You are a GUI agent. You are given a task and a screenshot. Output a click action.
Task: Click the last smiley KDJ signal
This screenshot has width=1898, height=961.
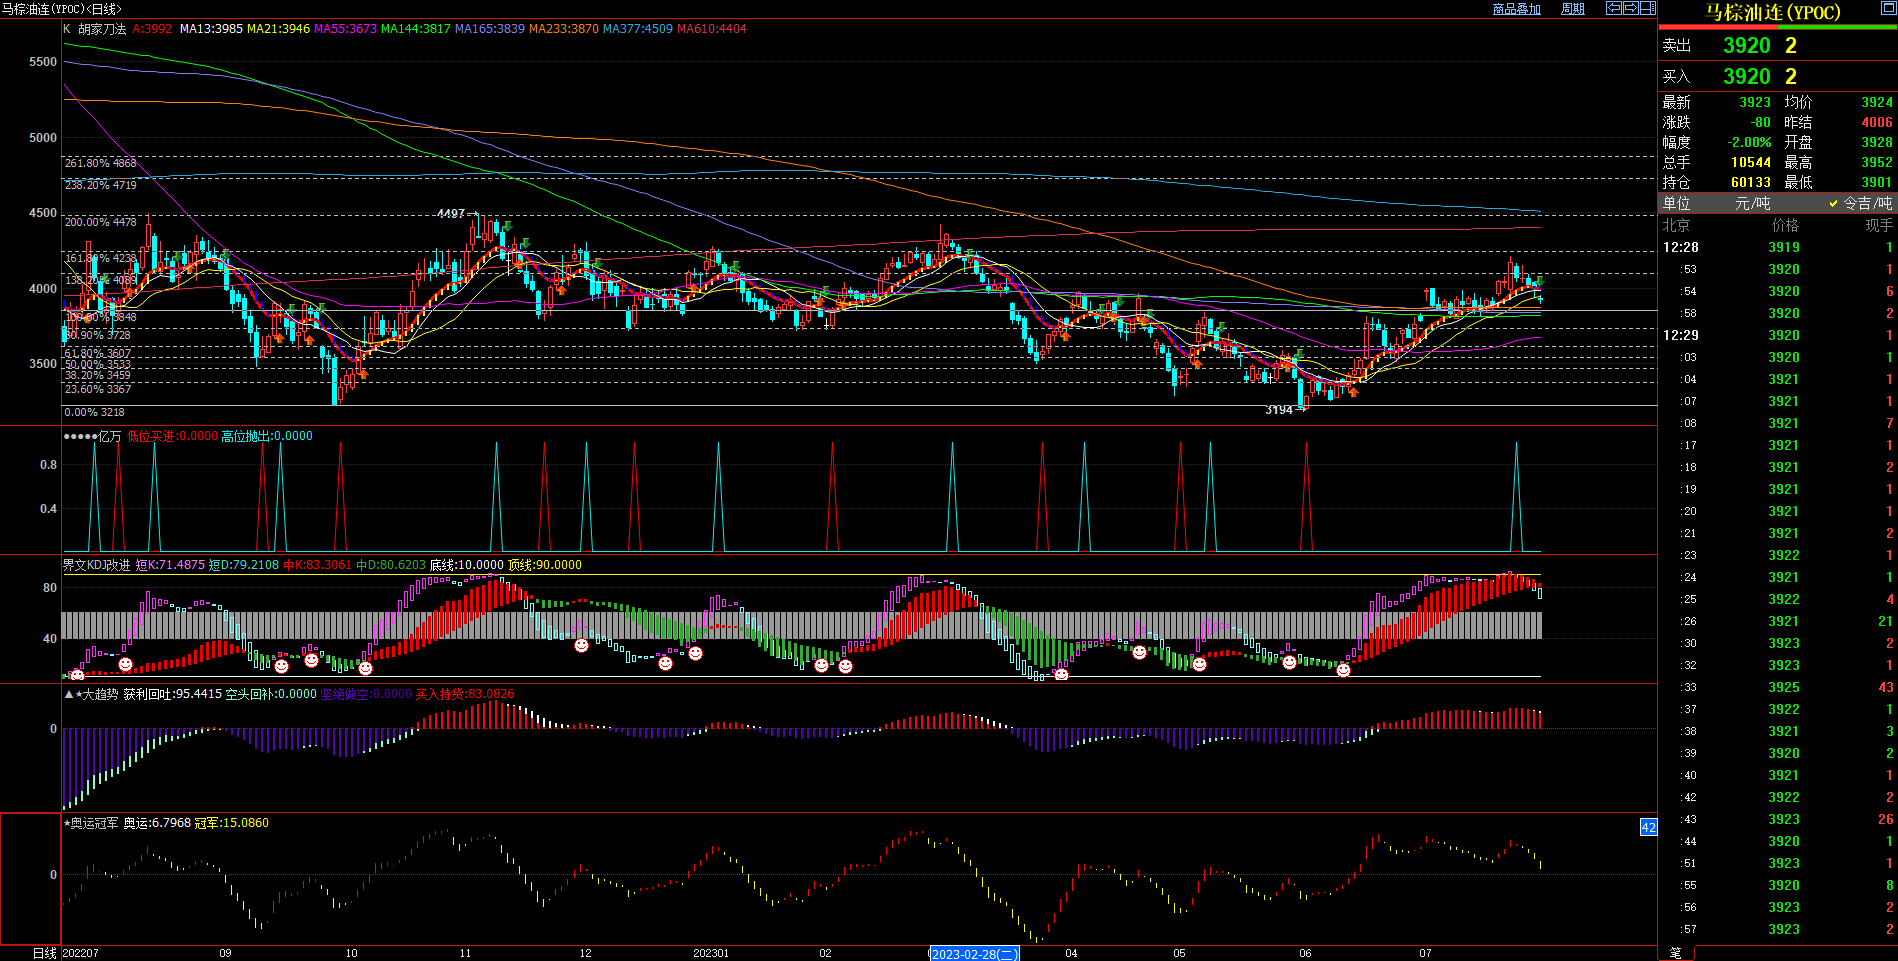(x=1343, y=670)
